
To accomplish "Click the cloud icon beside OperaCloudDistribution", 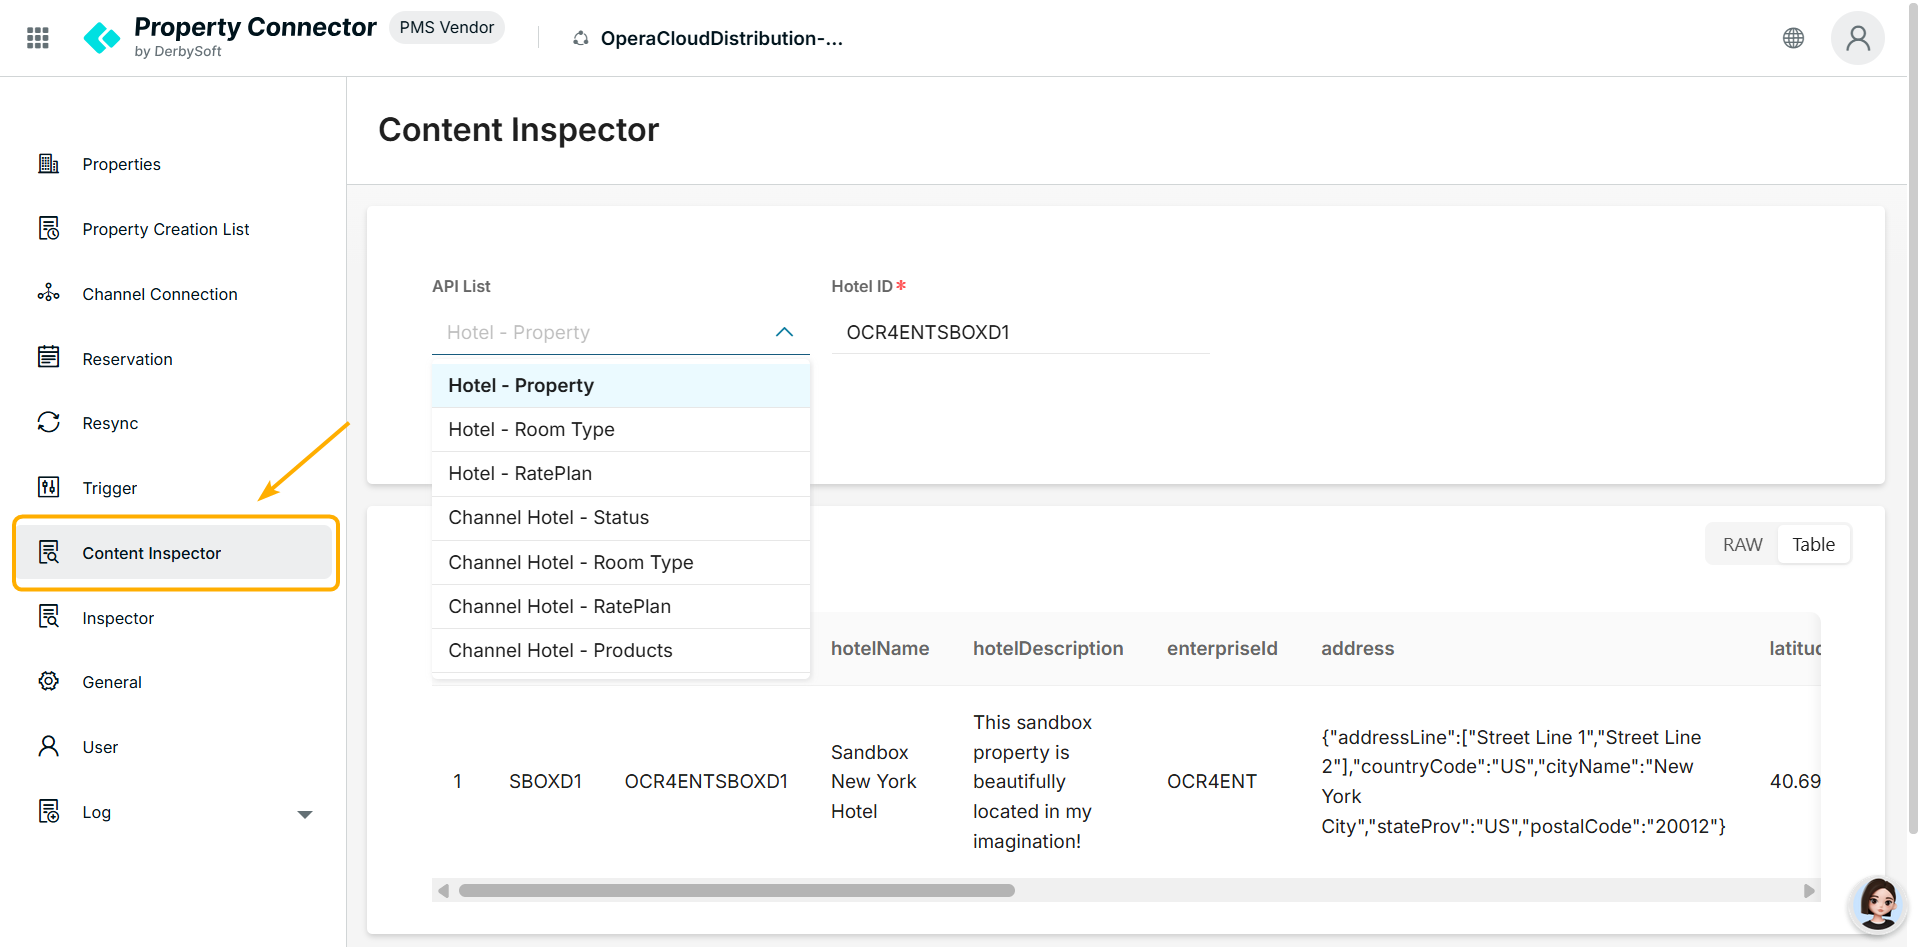I will [580, 38].
